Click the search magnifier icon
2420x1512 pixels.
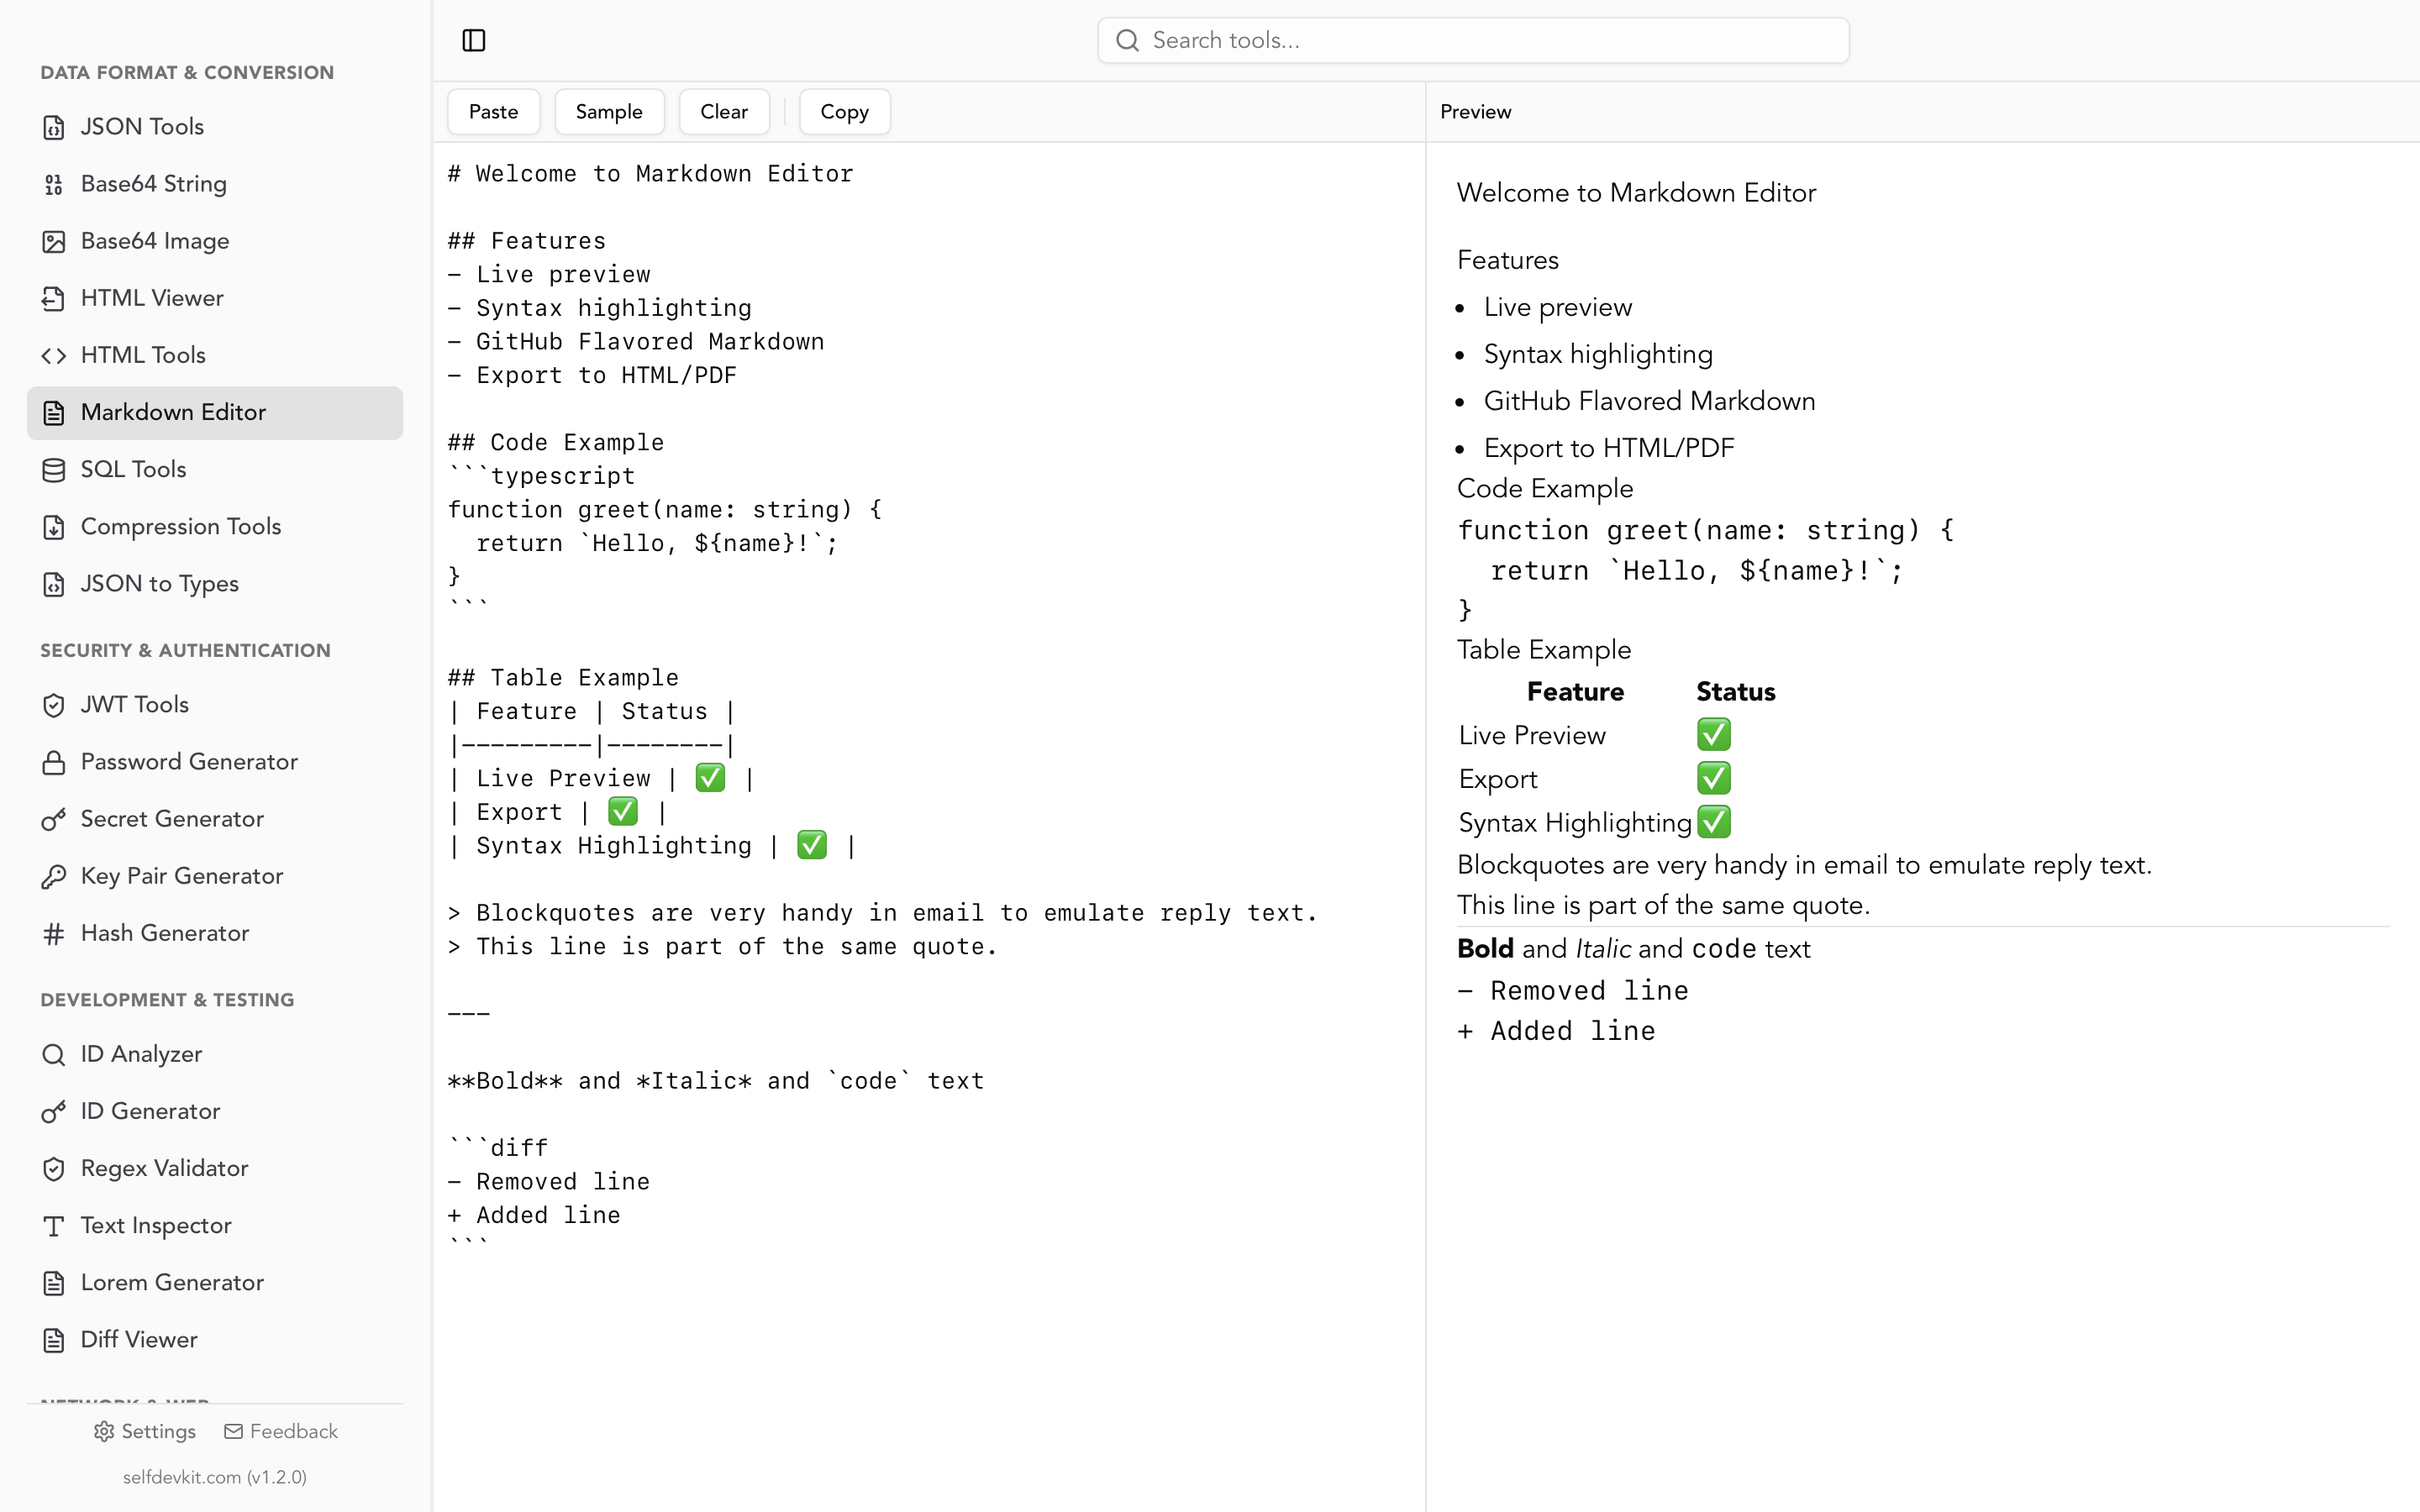pos(1127,40)
